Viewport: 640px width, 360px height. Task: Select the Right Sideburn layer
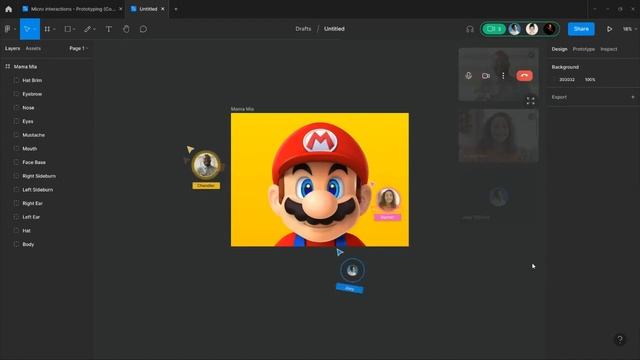click(x=39, y=176)
